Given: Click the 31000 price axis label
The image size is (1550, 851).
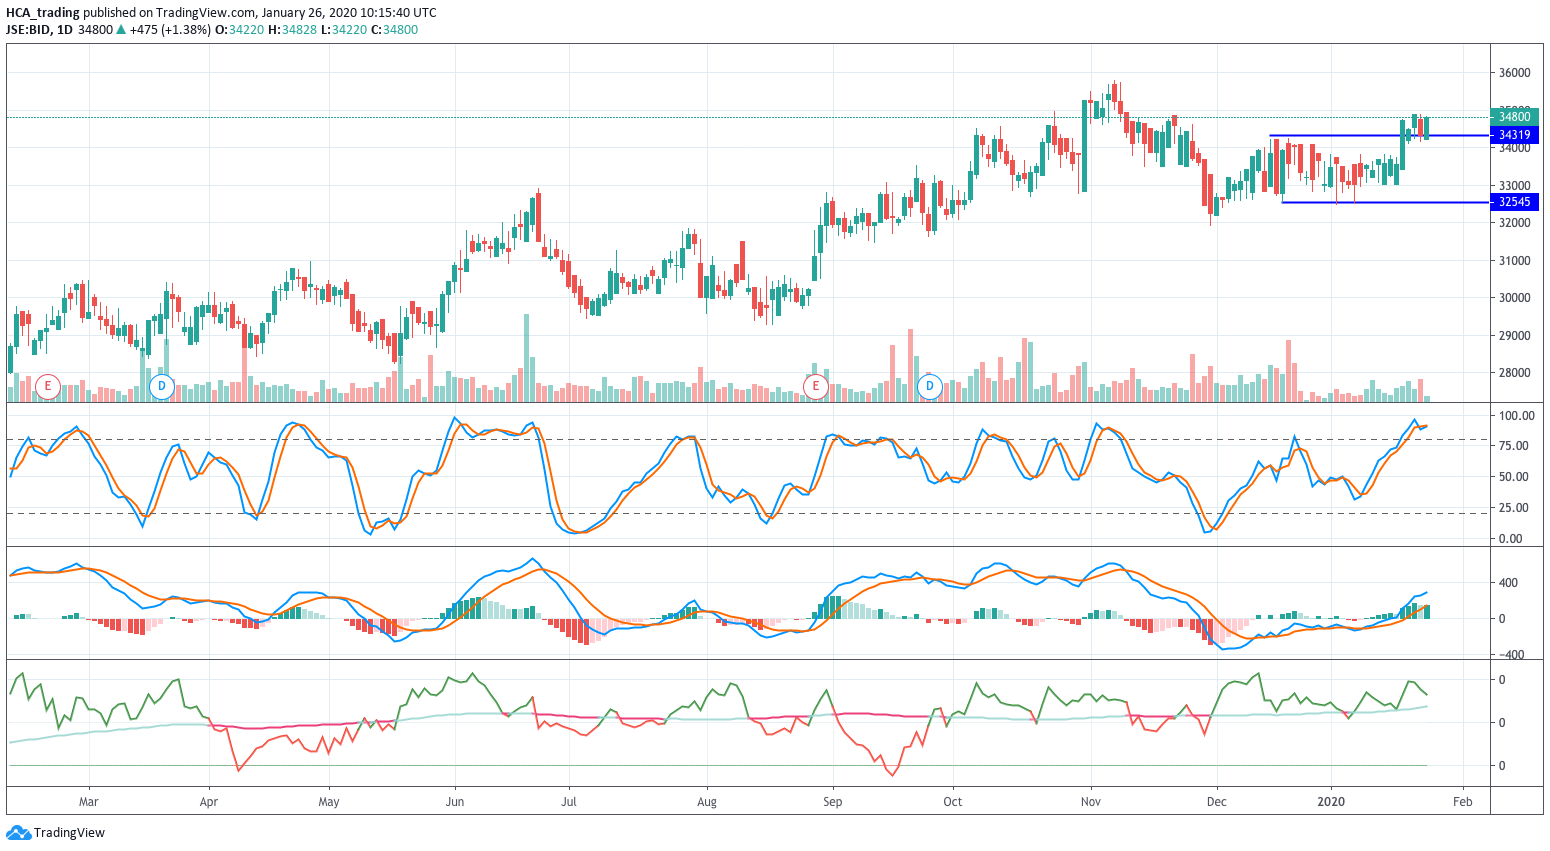Looking at the screenshot, I should [1514, 261].
